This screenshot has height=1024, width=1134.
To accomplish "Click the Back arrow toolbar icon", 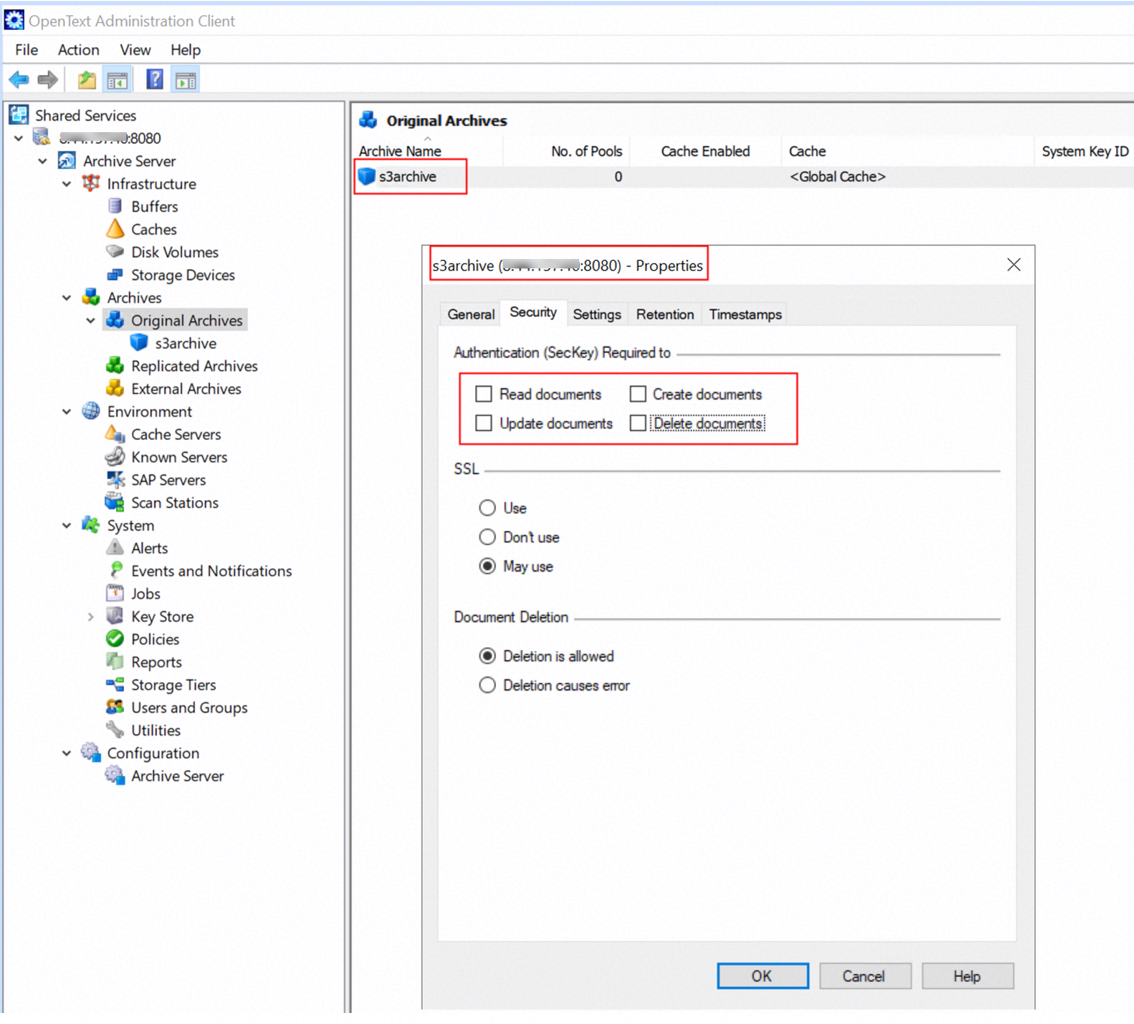I will [x=19, y=80].
